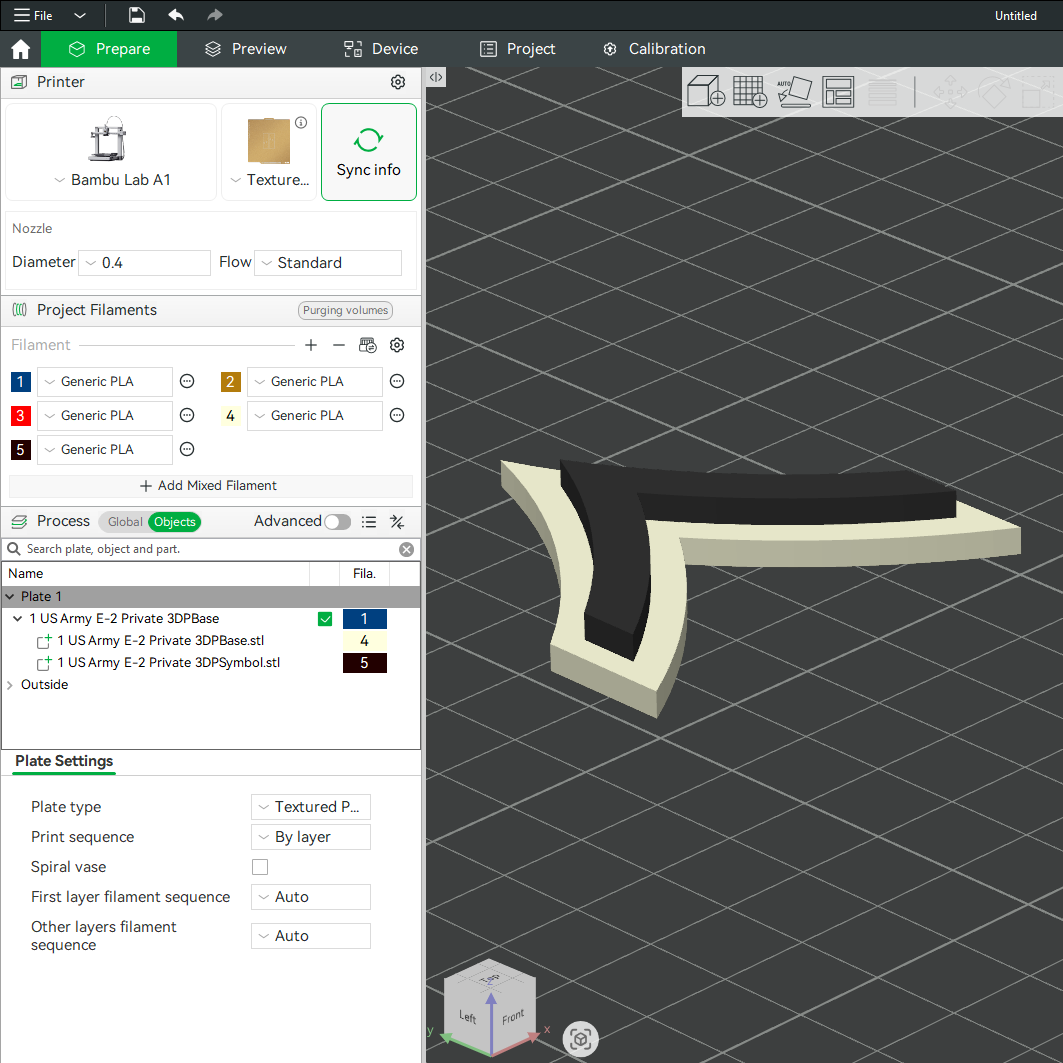Open printer settings gear icon
Viewport: 1063px width, 1063px height.
click(x=398, y=82)
